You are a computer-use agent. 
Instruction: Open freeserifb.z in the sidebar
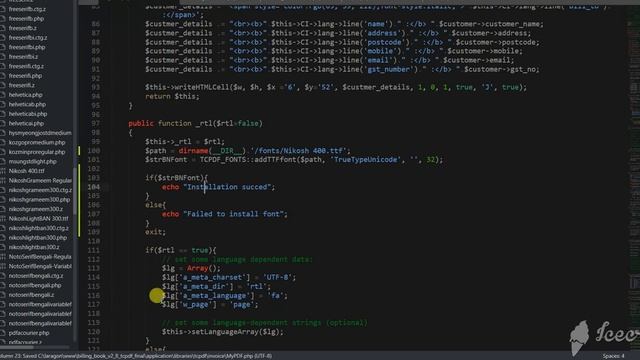pyautogui.click(x=23, y=28)
